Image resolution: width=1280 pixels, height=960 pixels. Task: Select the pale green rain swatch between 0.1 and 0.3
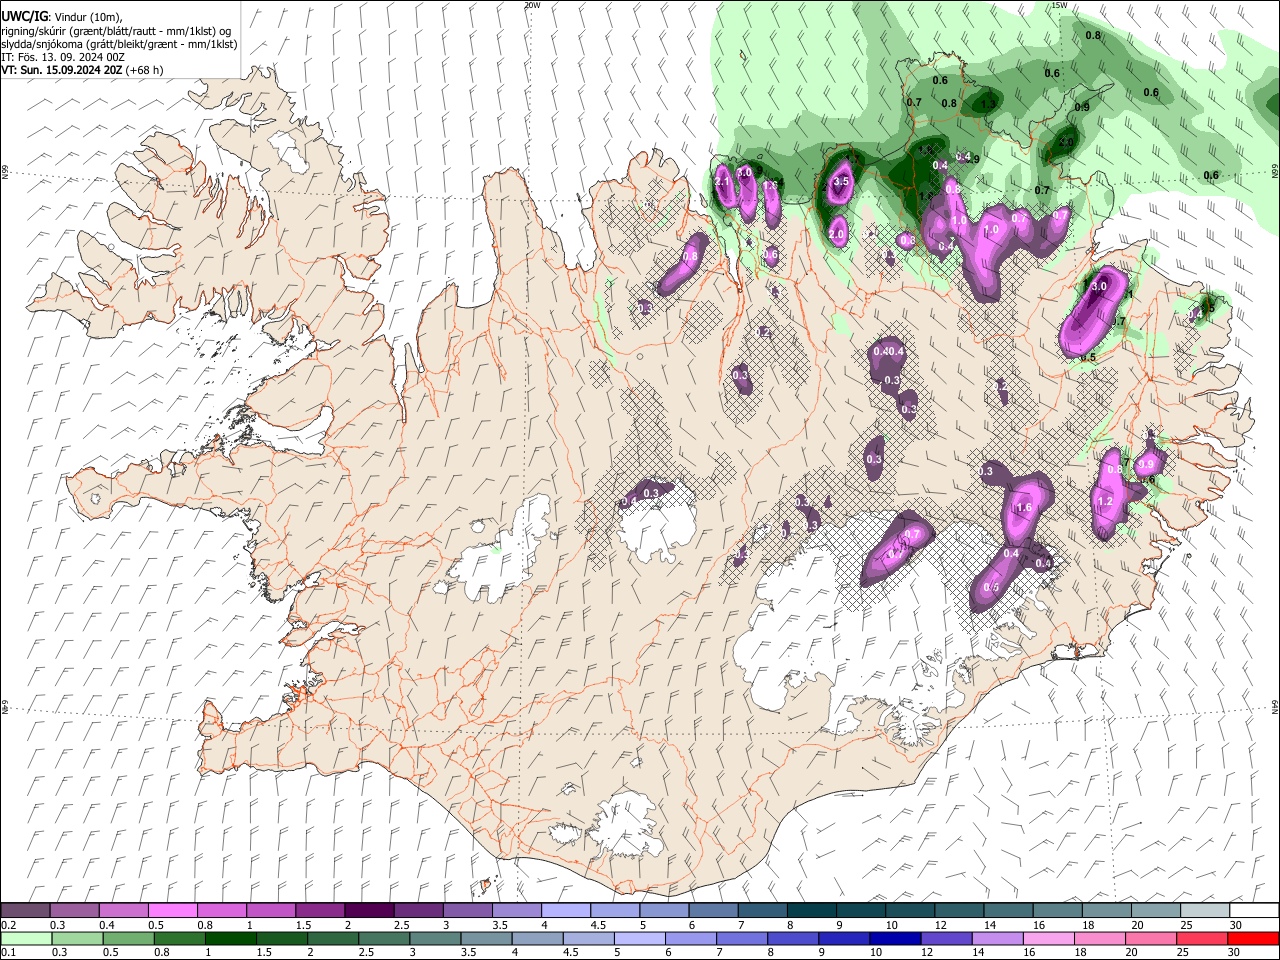(26, 938)
